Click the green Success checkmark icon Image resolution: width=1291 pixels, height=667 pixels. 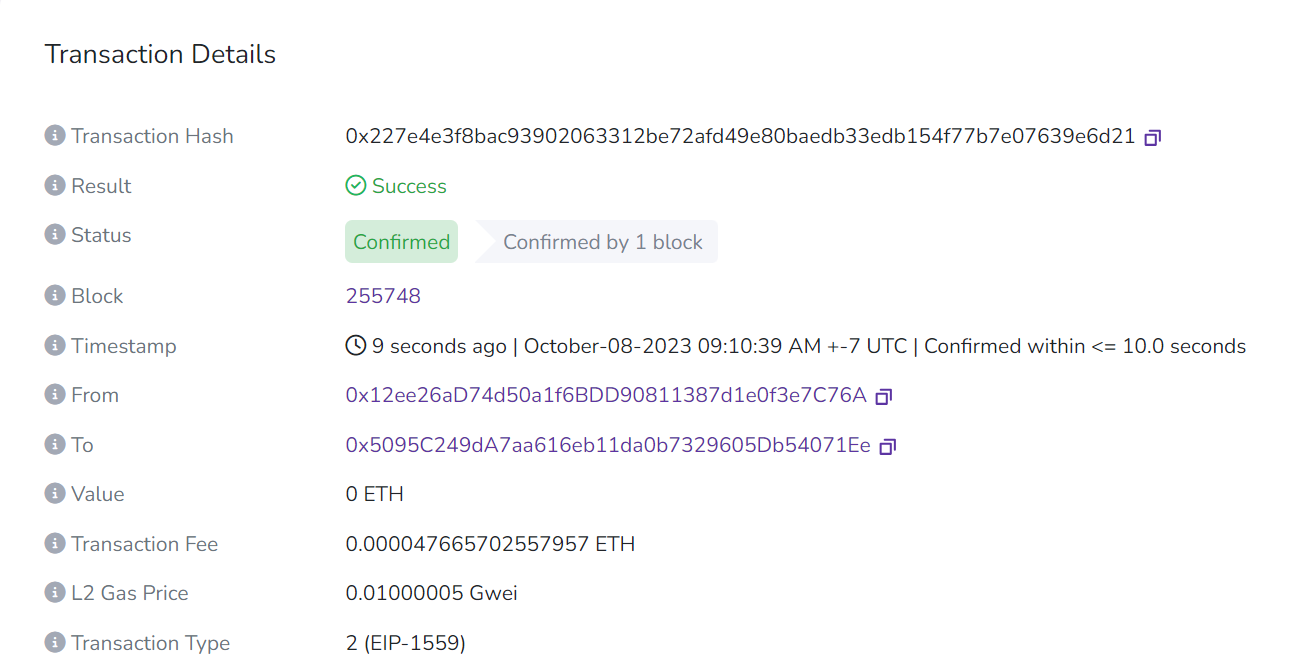pyautogui.click(x=356, y=186)
